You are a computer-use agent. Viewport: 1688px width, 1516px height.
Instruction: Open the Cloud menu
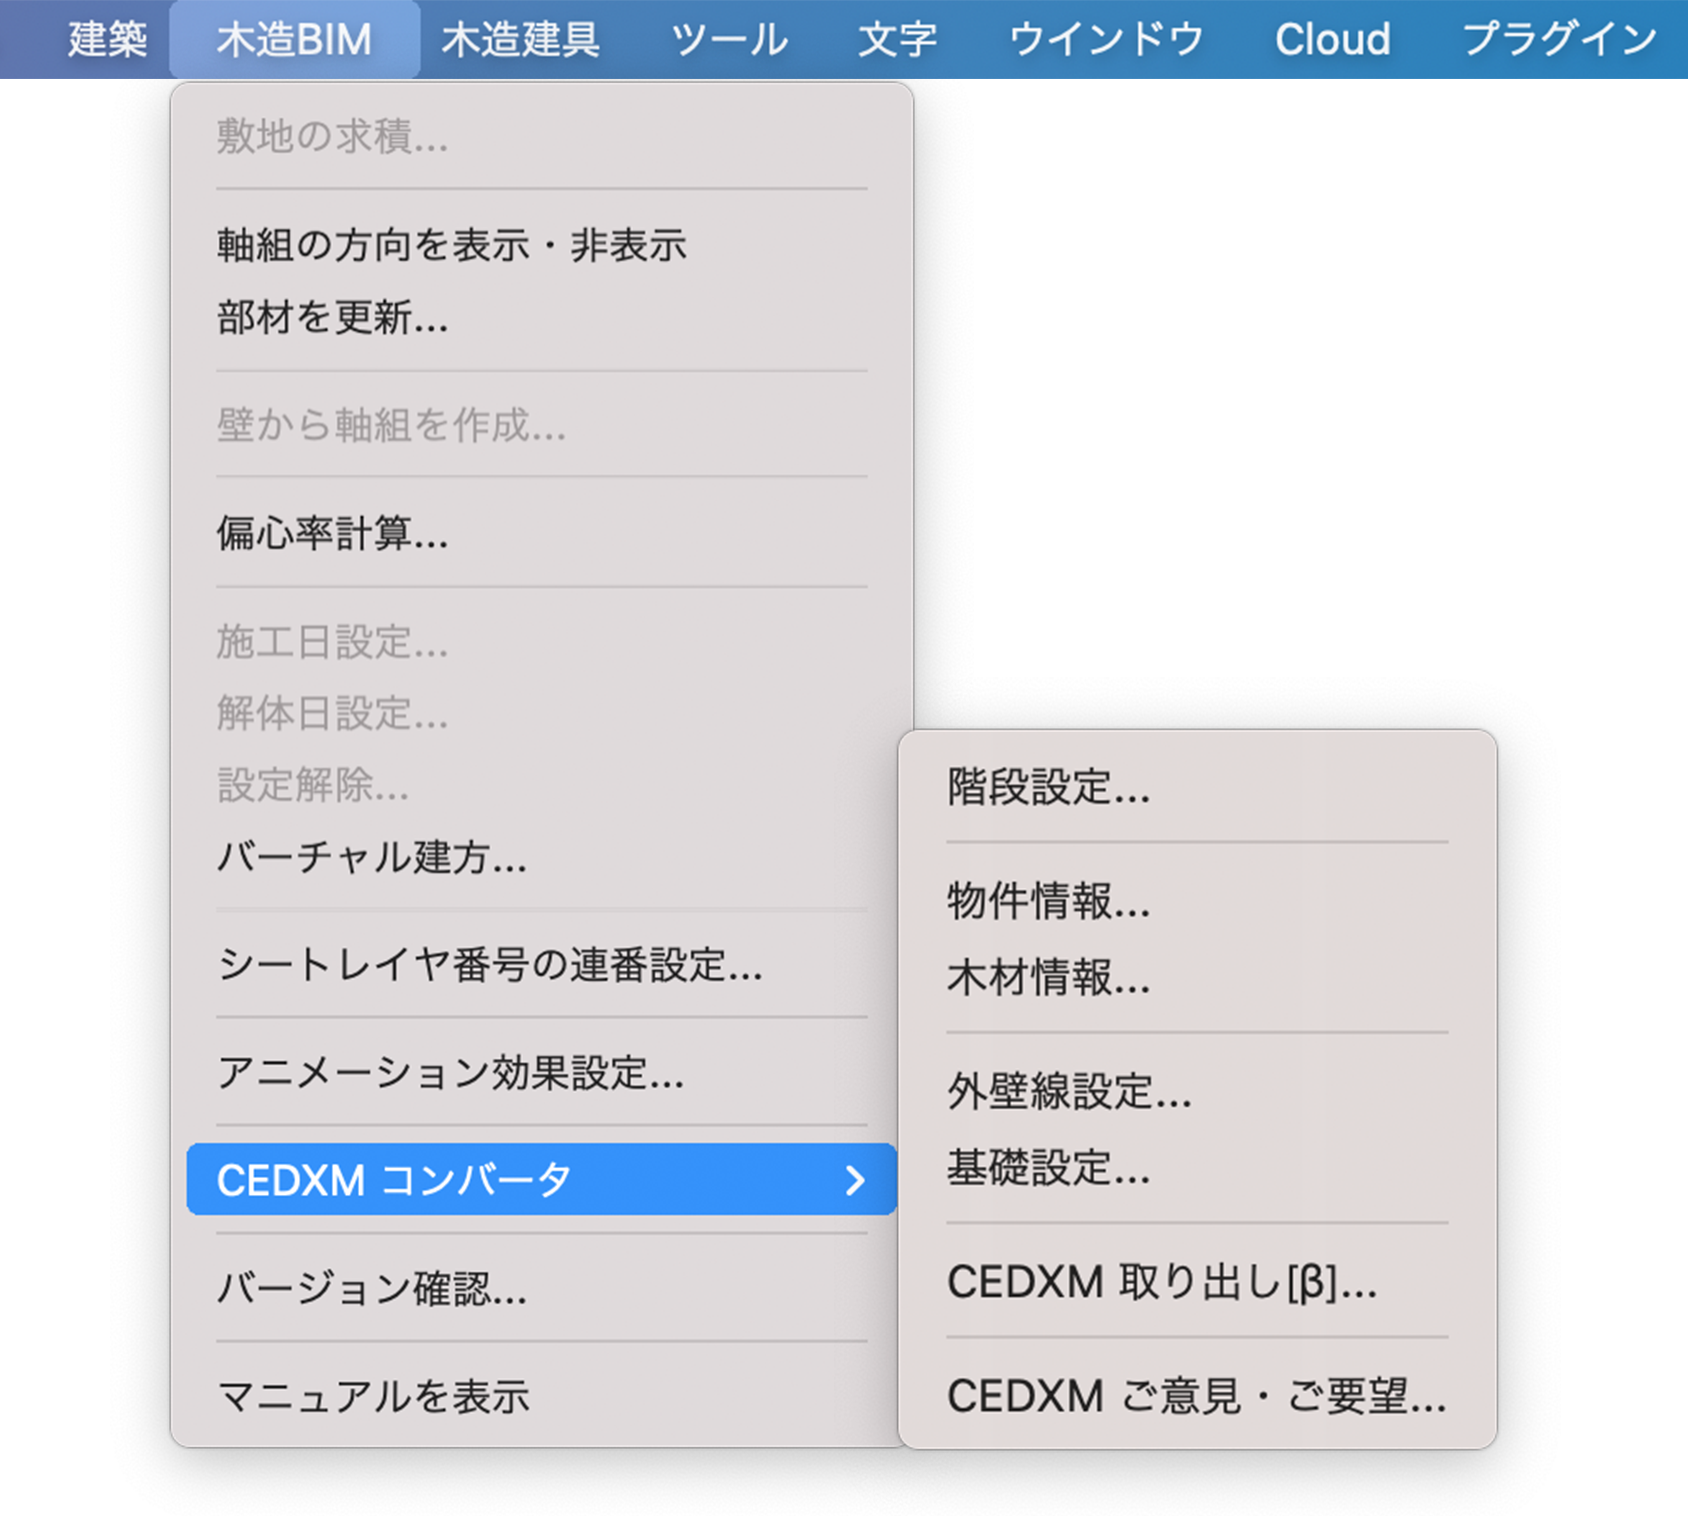(1332, 39)
